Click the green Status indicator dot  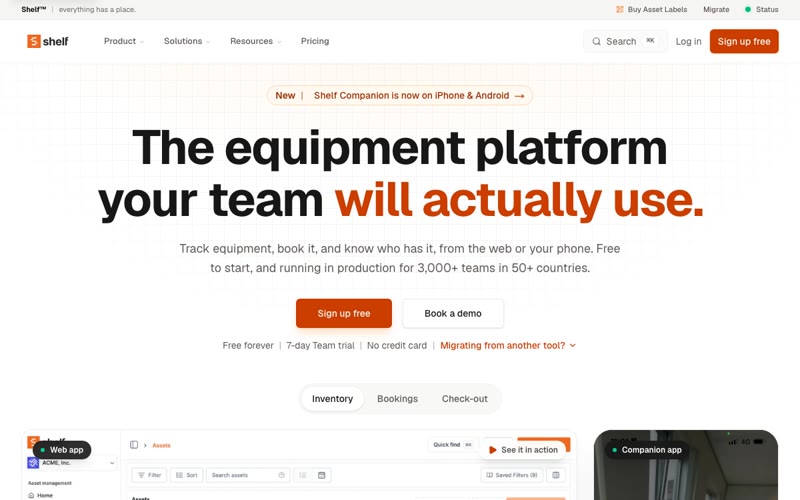tap(747, 9)
